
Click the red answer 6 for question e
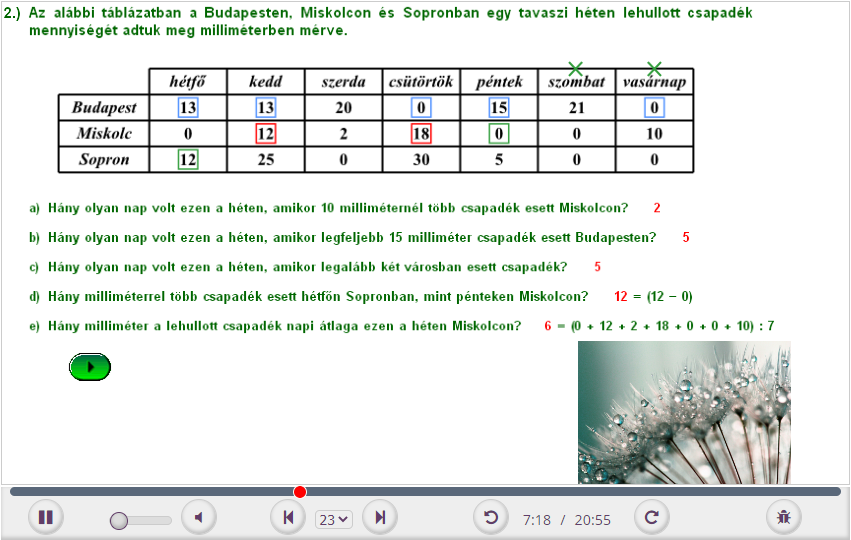548,326
